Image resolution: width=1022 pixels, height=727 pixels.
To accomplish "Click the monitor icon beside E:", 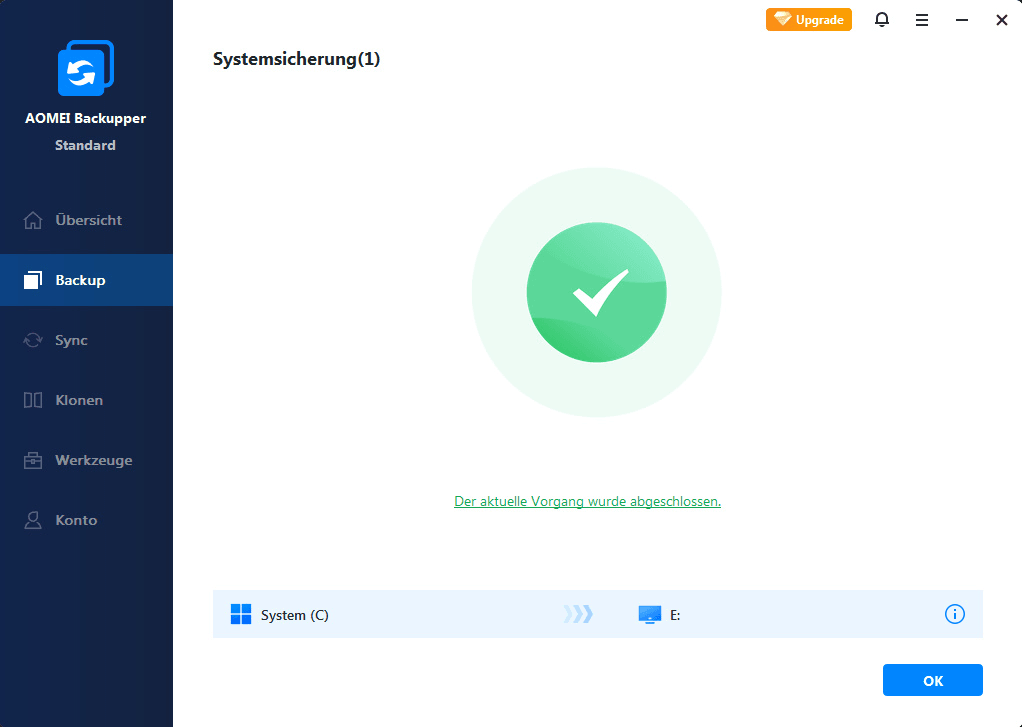I will [x=650, y=614].
